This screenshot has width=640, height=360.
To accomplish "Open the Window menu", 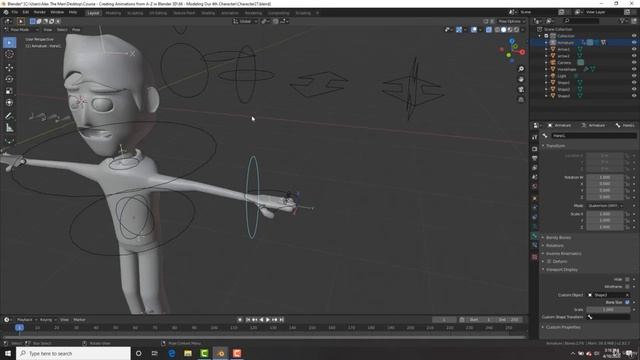I will pos(57,12).
